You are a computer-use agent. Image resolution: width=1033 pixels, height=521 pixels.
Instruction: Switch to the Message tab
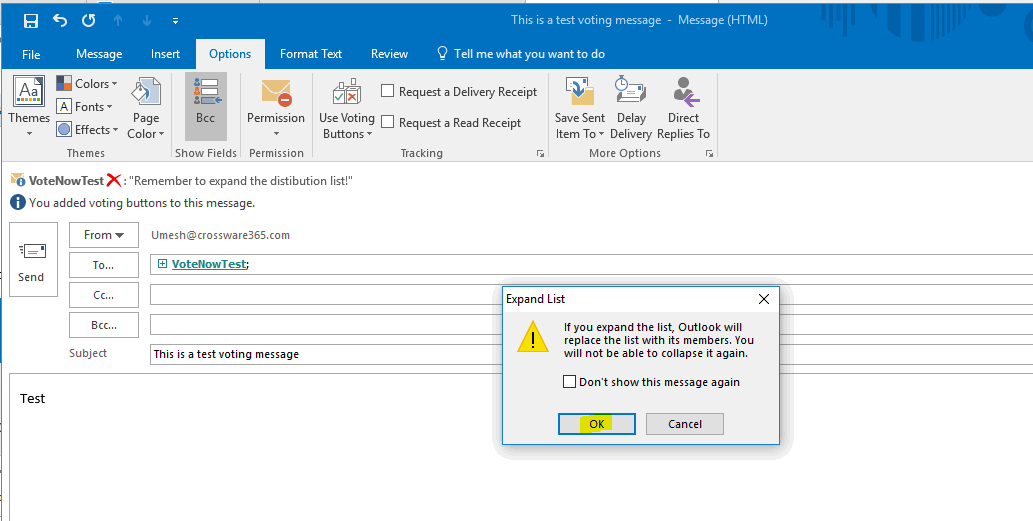pos(99,54)
